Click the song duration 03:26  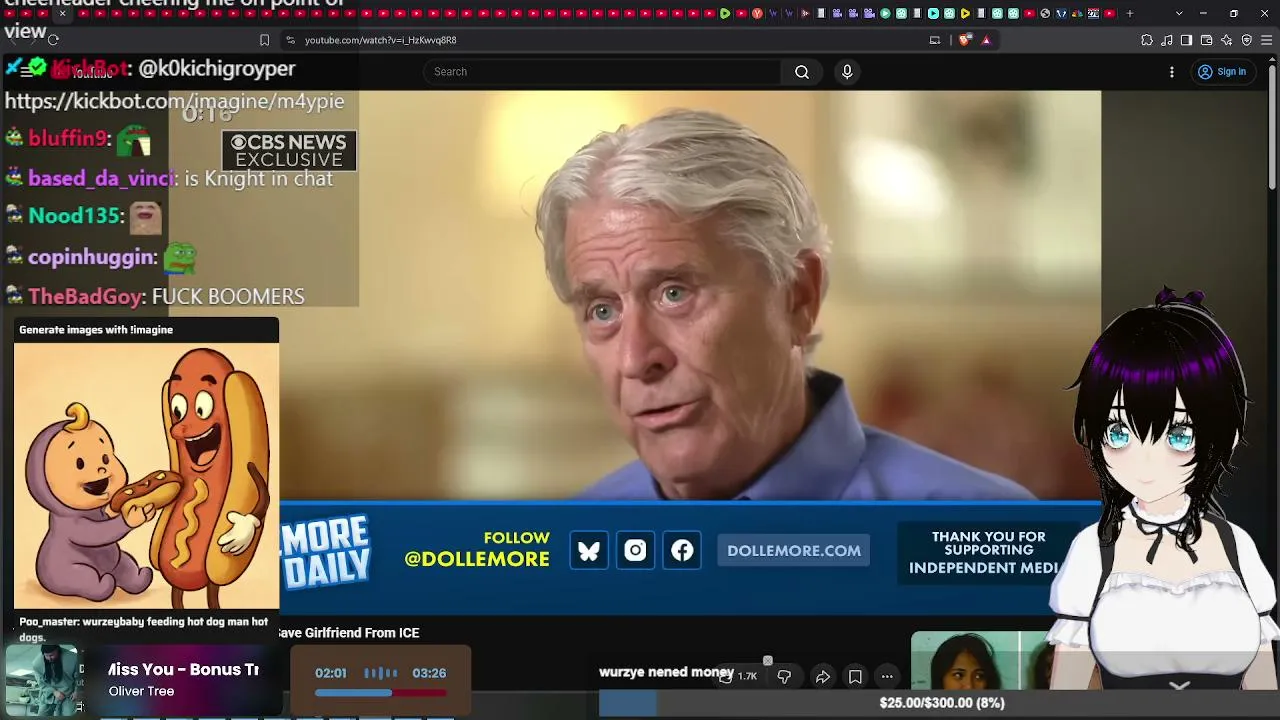tap(429, 673)
